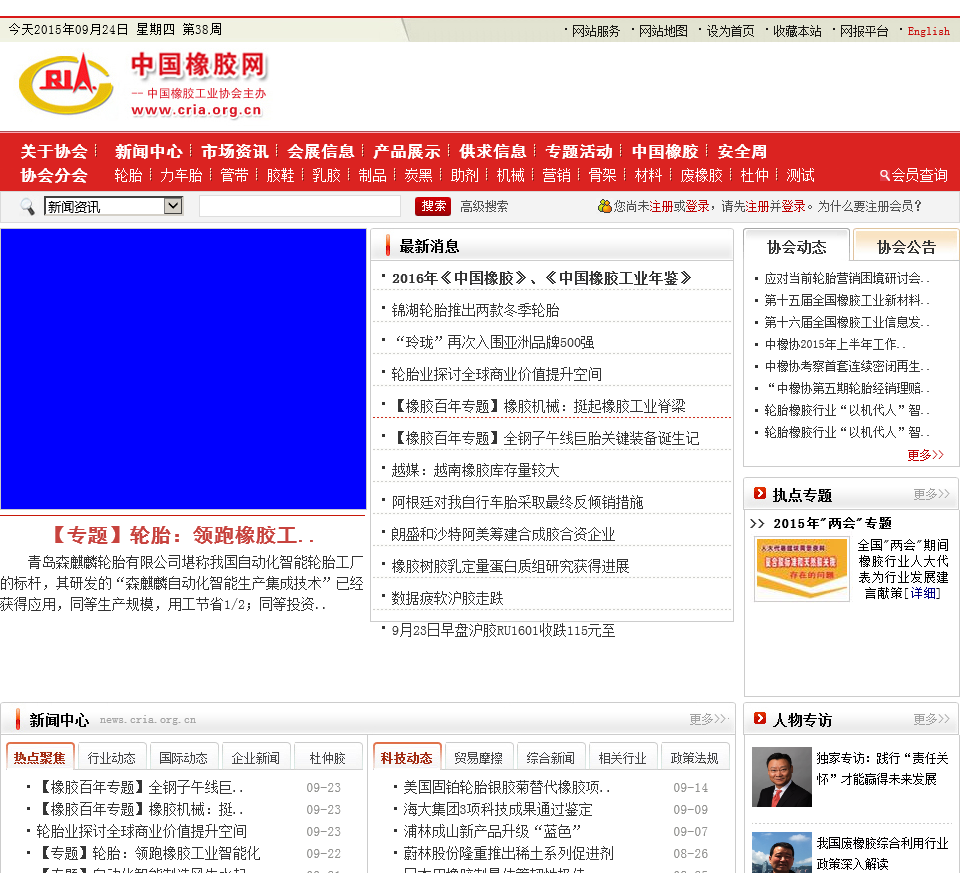Viewport: 960px width, 873px height.
Task: Click into the search keyword input field
Action: pos(300,206)
